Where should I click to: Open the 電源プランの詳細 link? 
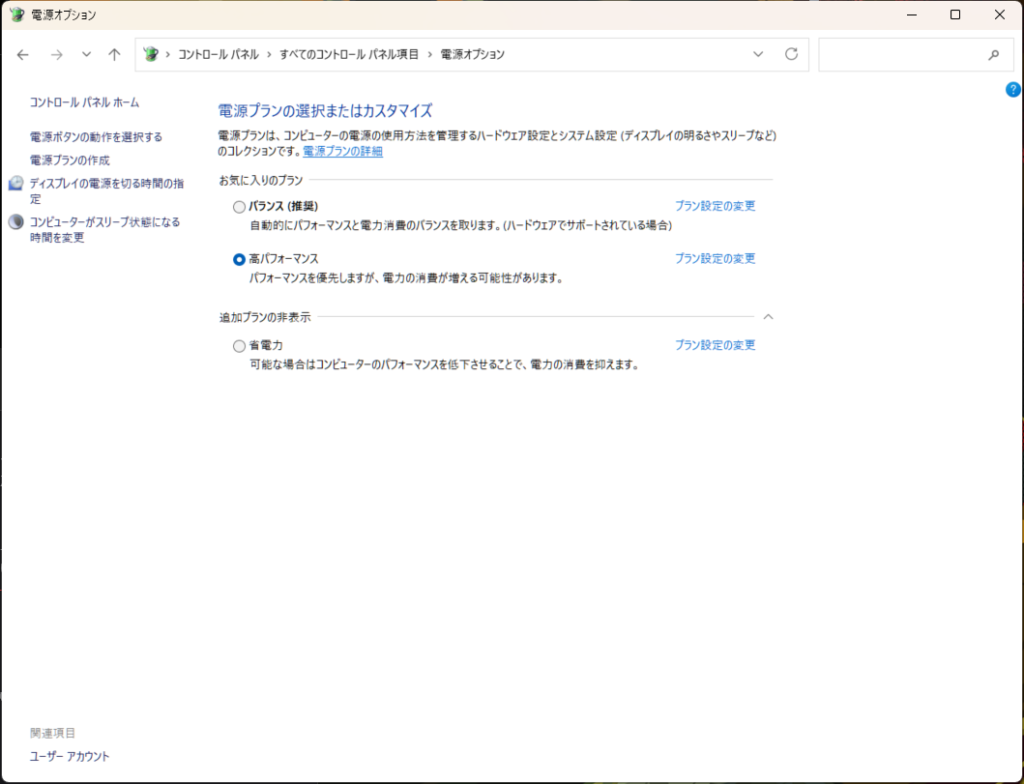point(342,151)
